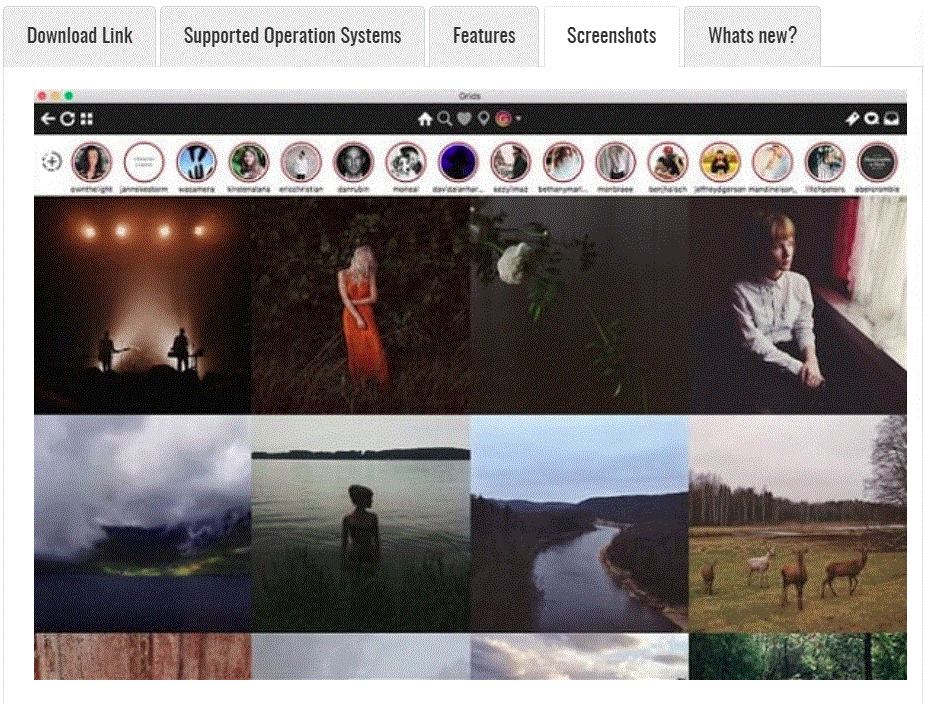Viewport: 925px width, 704px height.
Task: Open the green forest trees photo
Action: click(798, 656)
